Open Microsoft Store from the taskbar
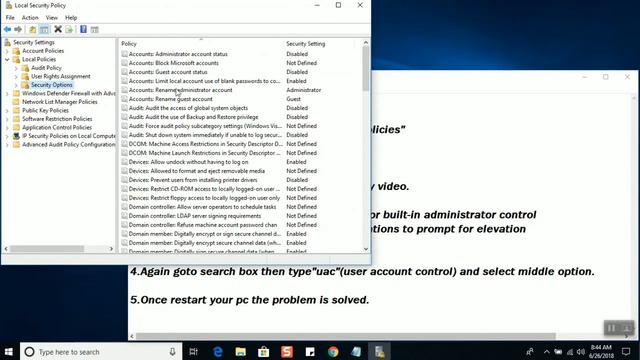 264,351
